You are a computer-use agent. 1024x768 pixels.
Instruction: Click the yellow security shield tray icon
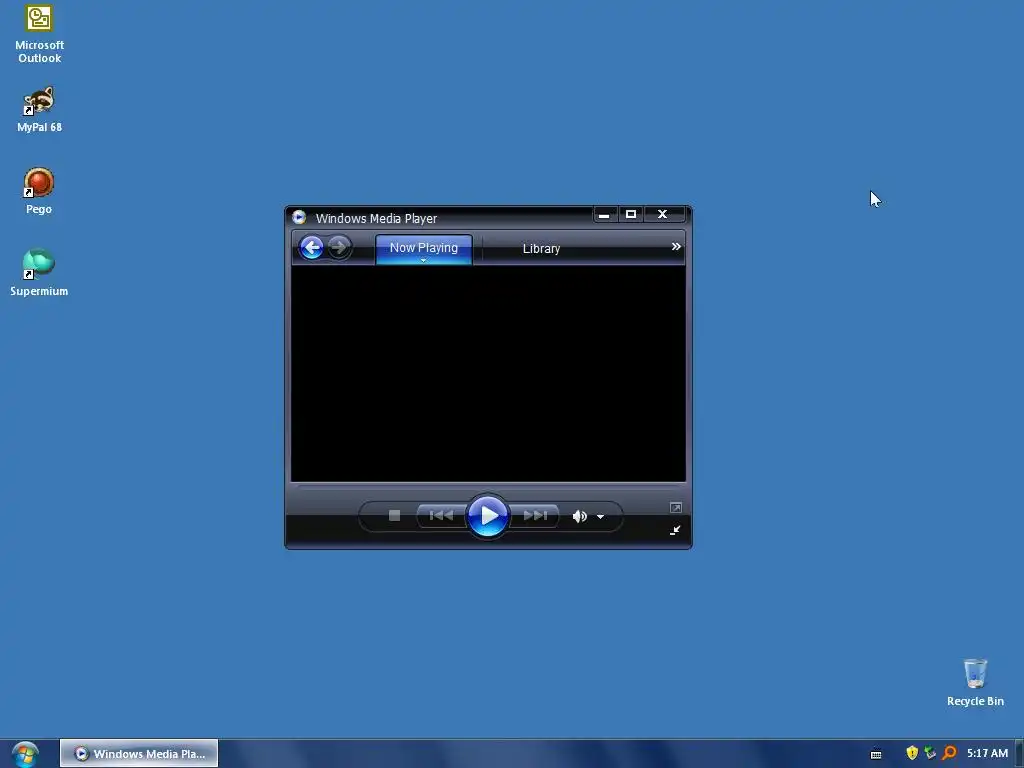(x=912, y=753)
